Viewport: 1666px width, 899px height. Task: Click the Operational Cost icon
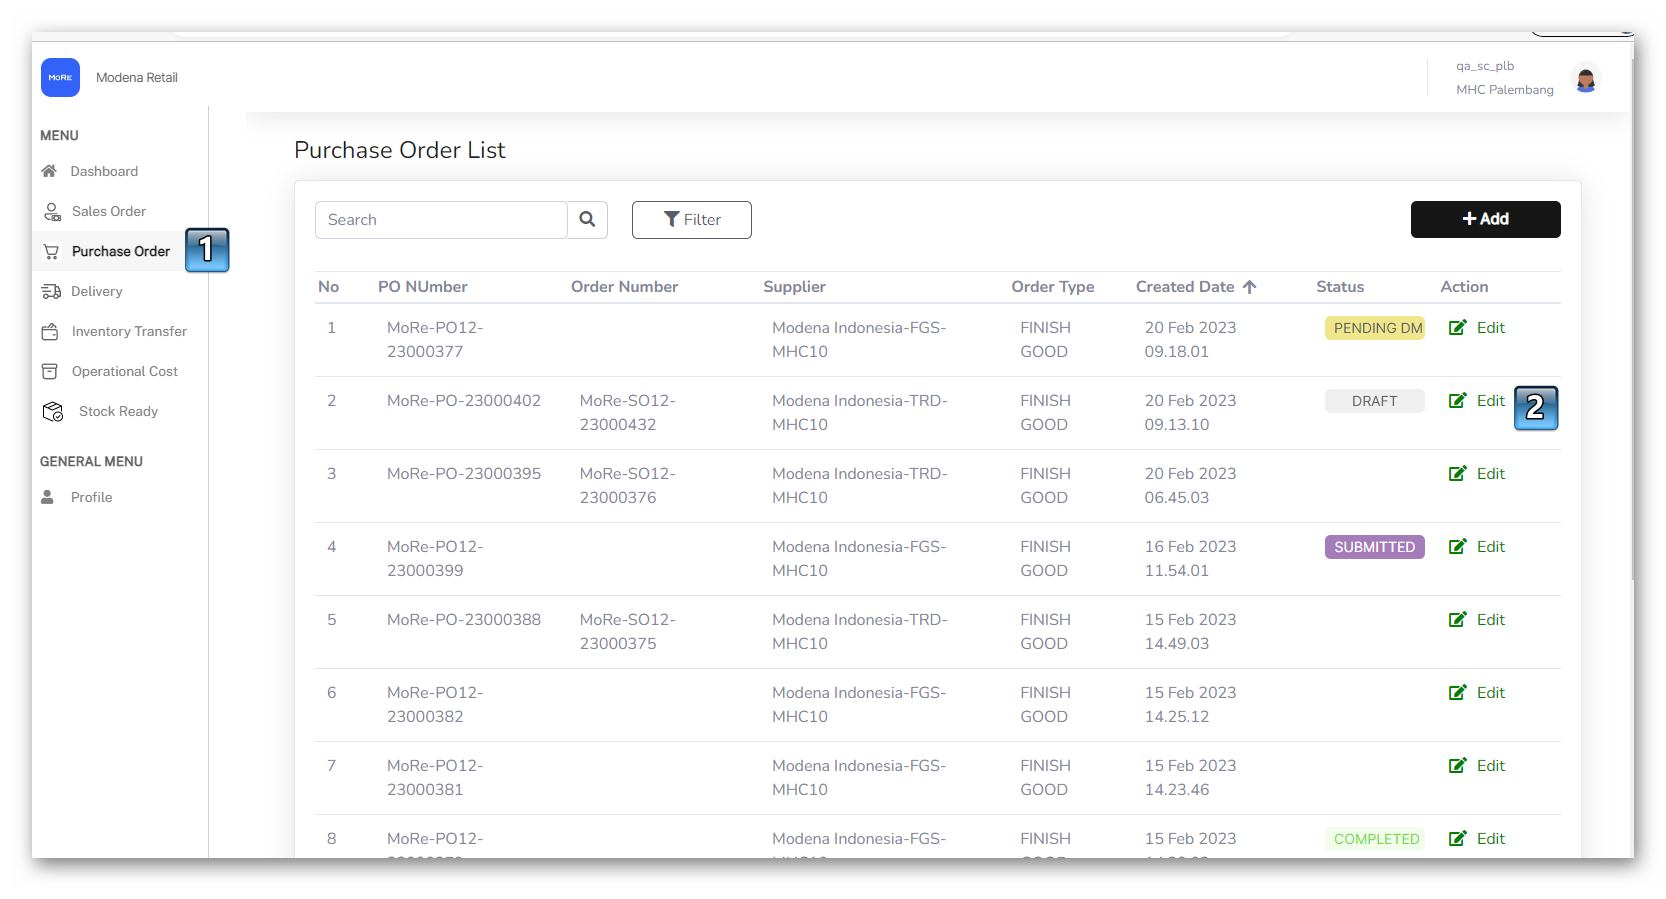coord(50,371)
